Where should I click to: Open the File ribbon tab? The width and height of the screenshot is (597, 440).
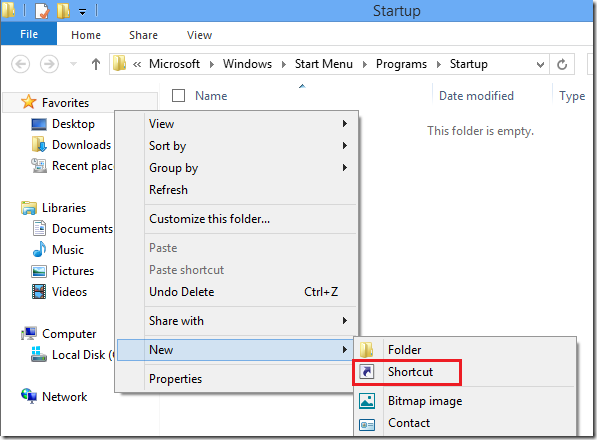tap(29, 34)
